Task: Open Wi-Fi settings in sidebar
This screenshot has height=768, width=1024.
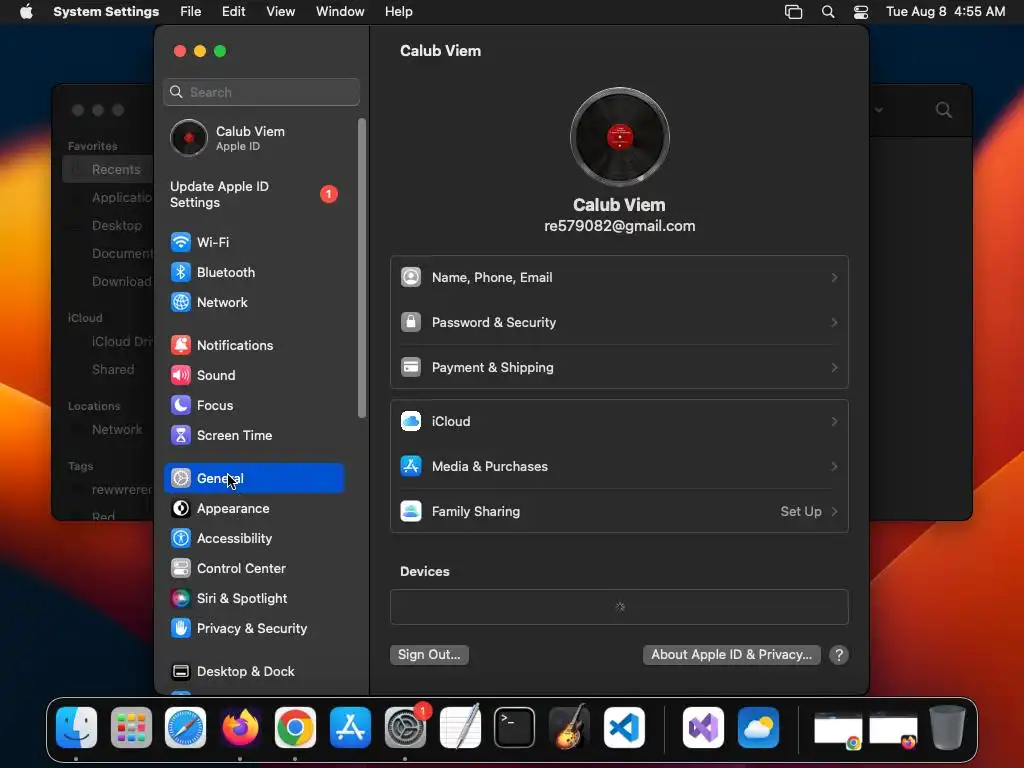Action: pos(253,242)
